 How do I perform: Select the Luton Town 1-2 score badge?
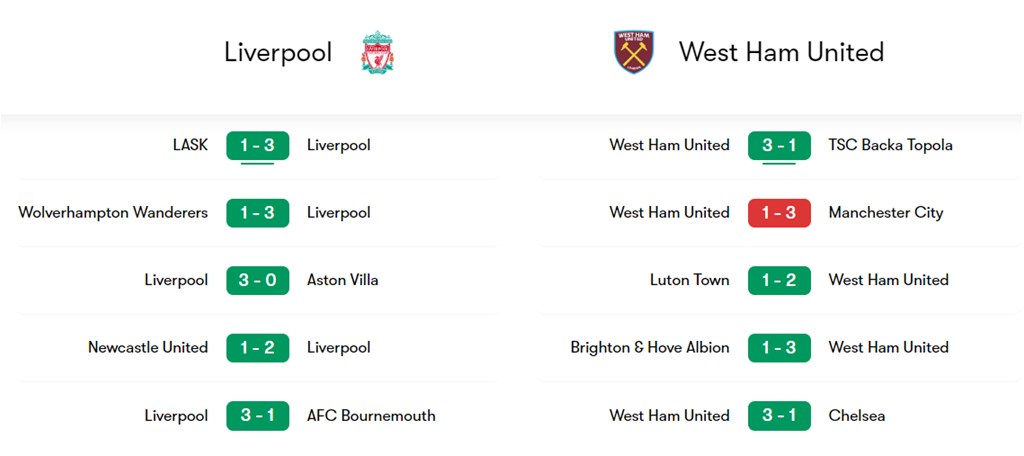point(779,281)
